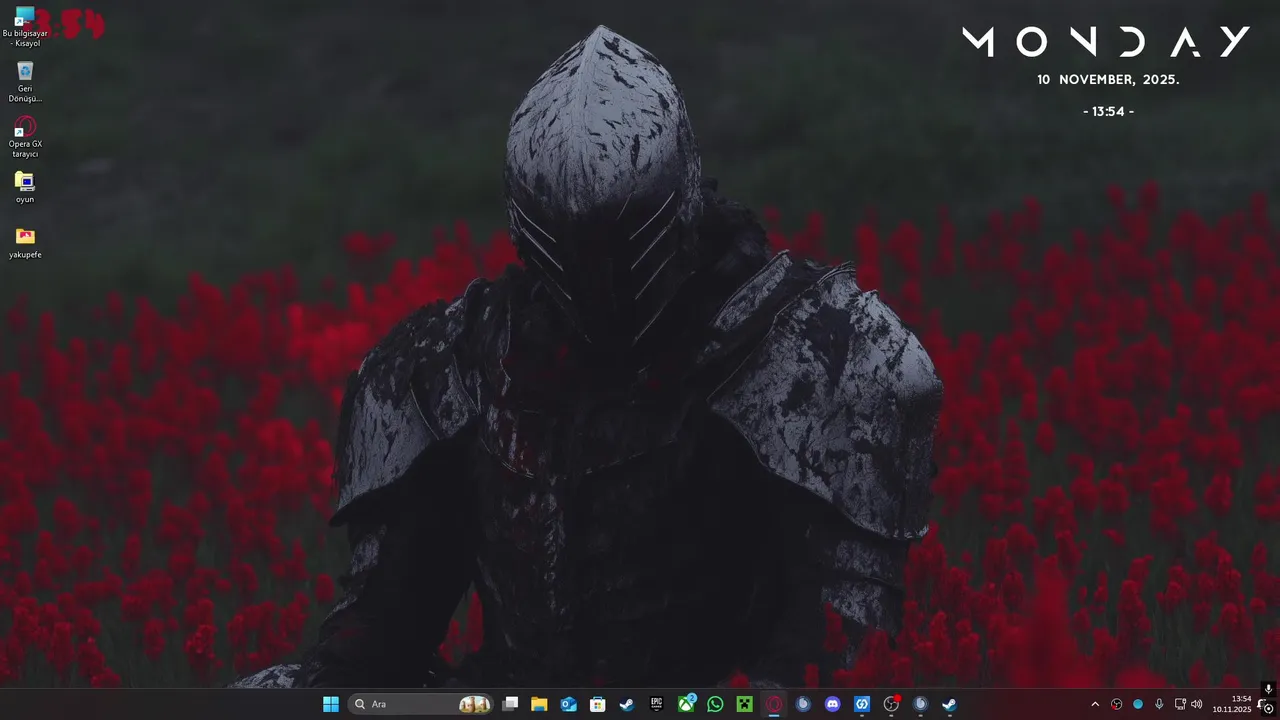Open the running Steam window icon at taskbar end
This screenshot has width=1280, height=720.
click(949, 704)
